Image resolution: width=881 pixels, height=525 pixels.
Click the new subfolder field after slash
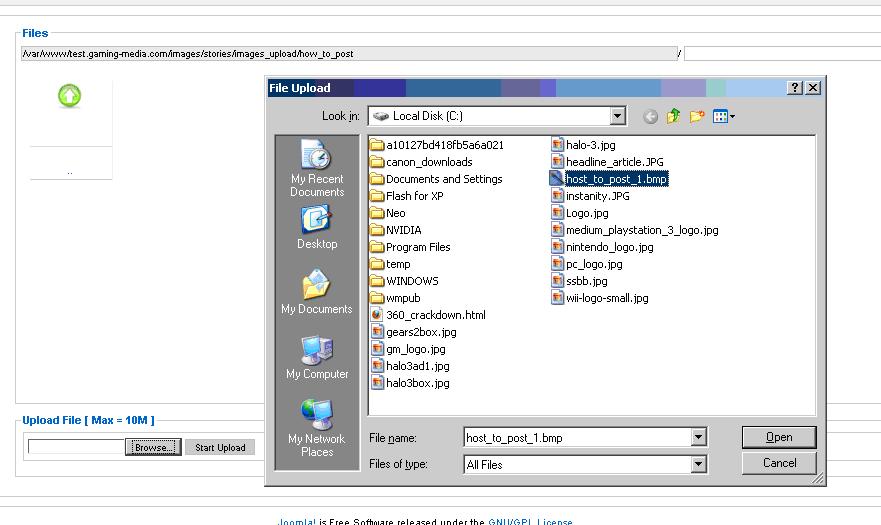pos(782,54)
